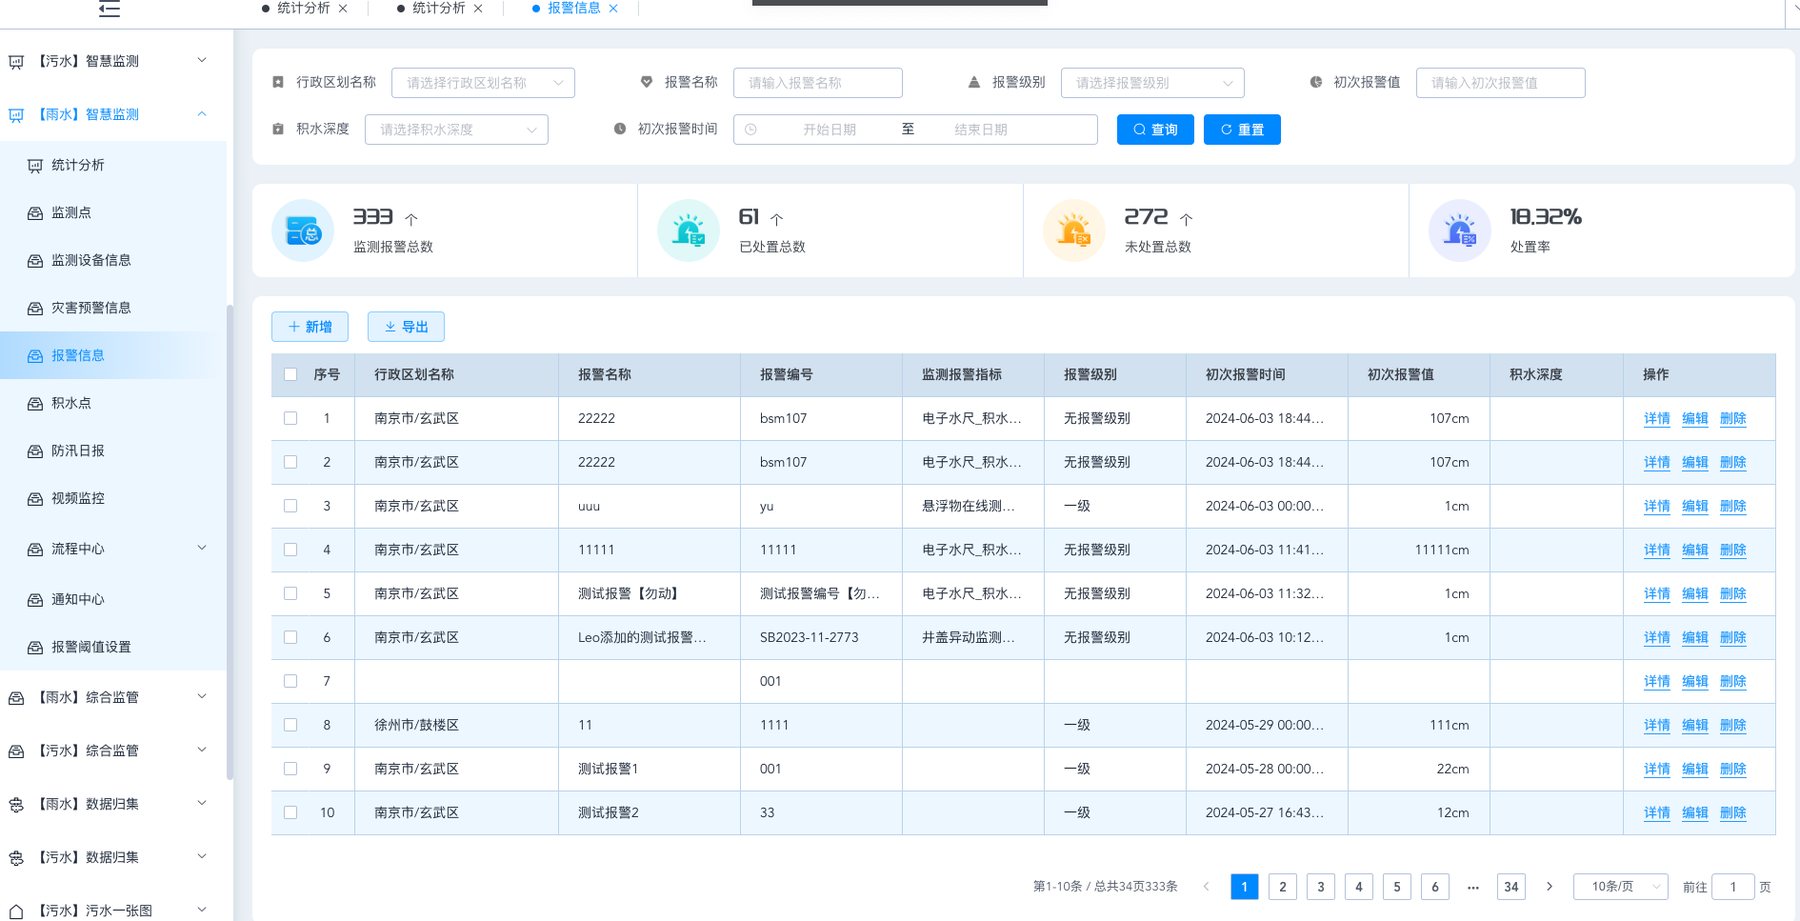Click the 开始日期 date field
Screen dimensions: 1800x921
pos(830,130)
